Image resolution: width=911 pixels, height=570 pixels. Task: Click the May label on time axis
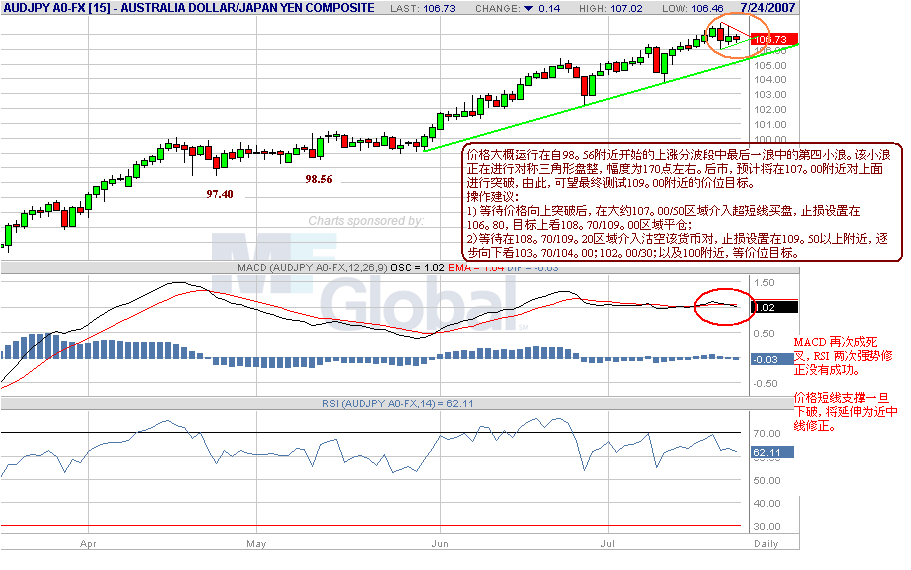tap(256, 544)
